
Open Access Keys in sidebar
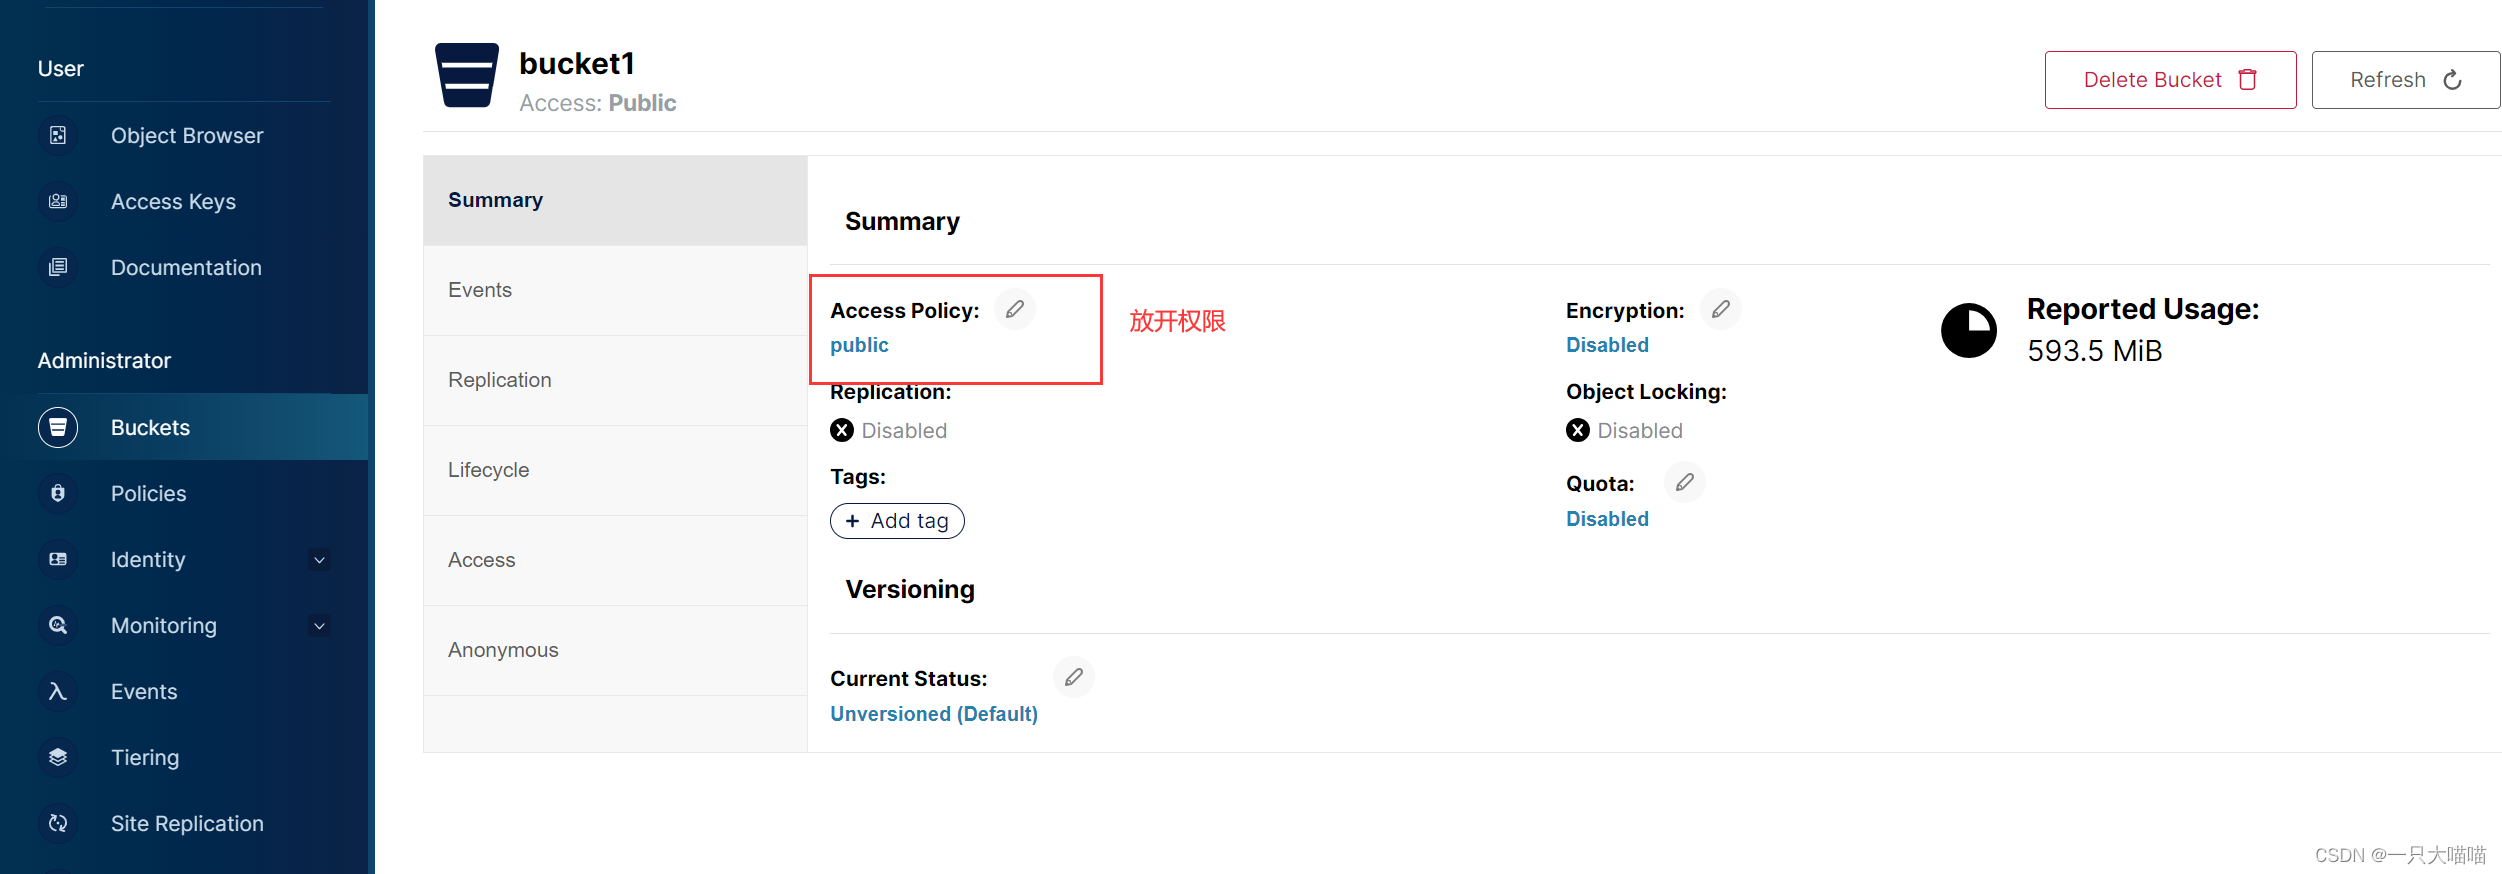coord(173,202)
